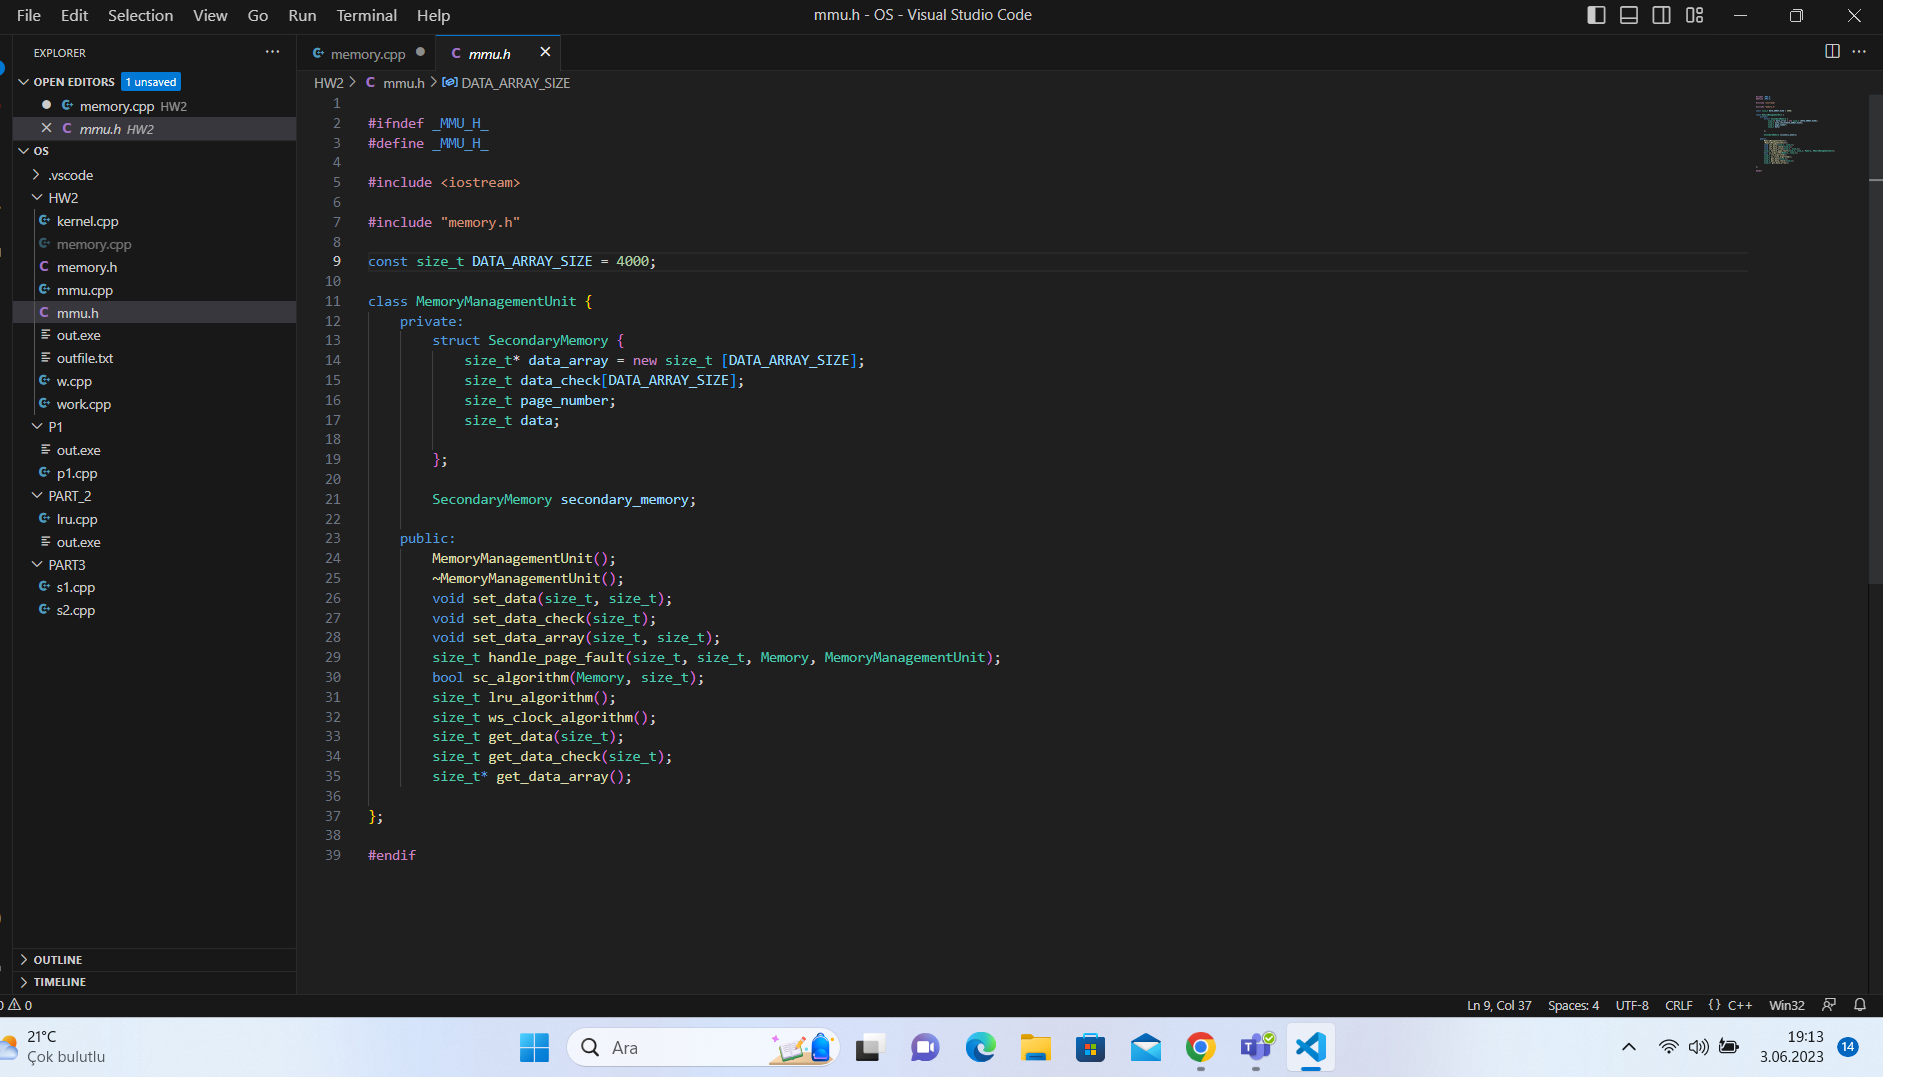Open Google Chrome from taskbar
This screenshot has height=1080, width=1920.
(x=1200, y=1047)
